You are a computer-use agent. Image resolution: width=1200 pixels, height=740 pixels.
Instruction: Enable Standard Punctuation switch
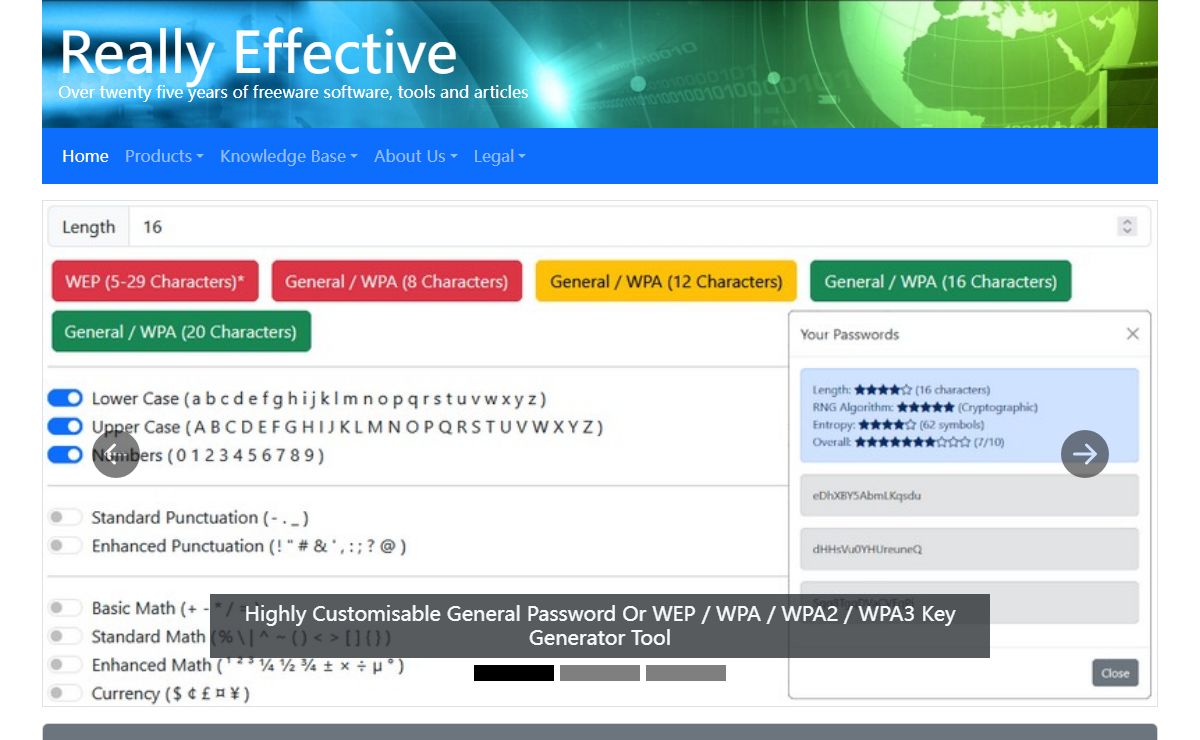coord(65,517)
